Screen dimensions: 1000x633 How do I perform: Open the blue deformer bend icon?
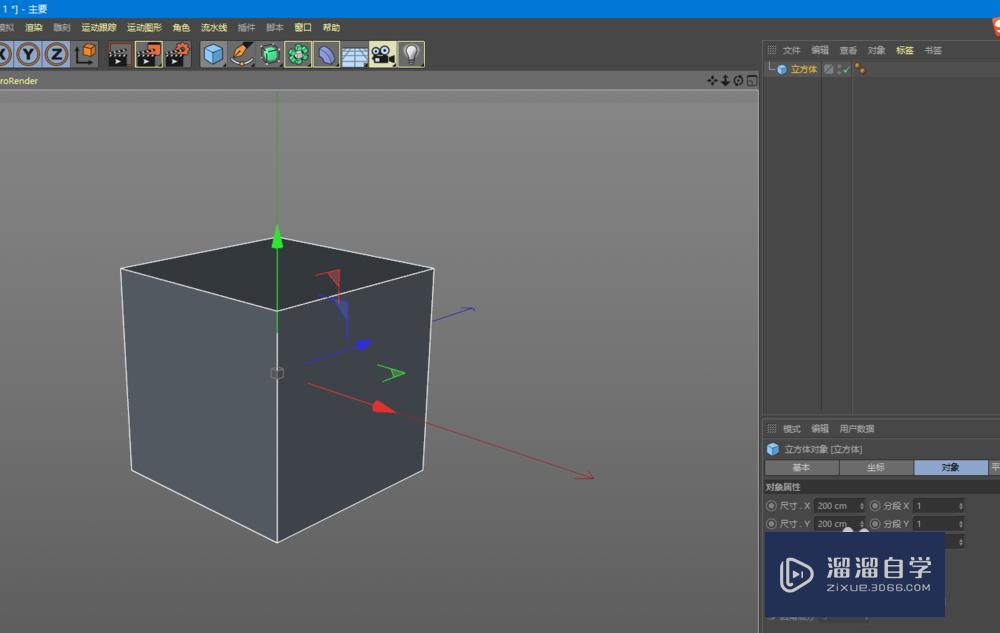point(326,54)
